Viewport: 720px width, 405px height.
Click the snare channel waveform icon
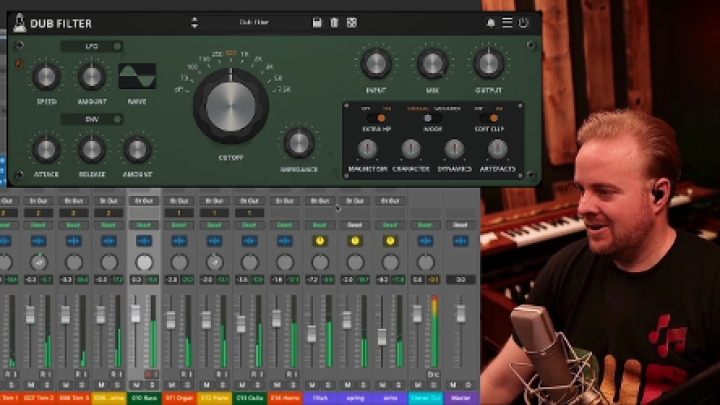tap(109, 241)
